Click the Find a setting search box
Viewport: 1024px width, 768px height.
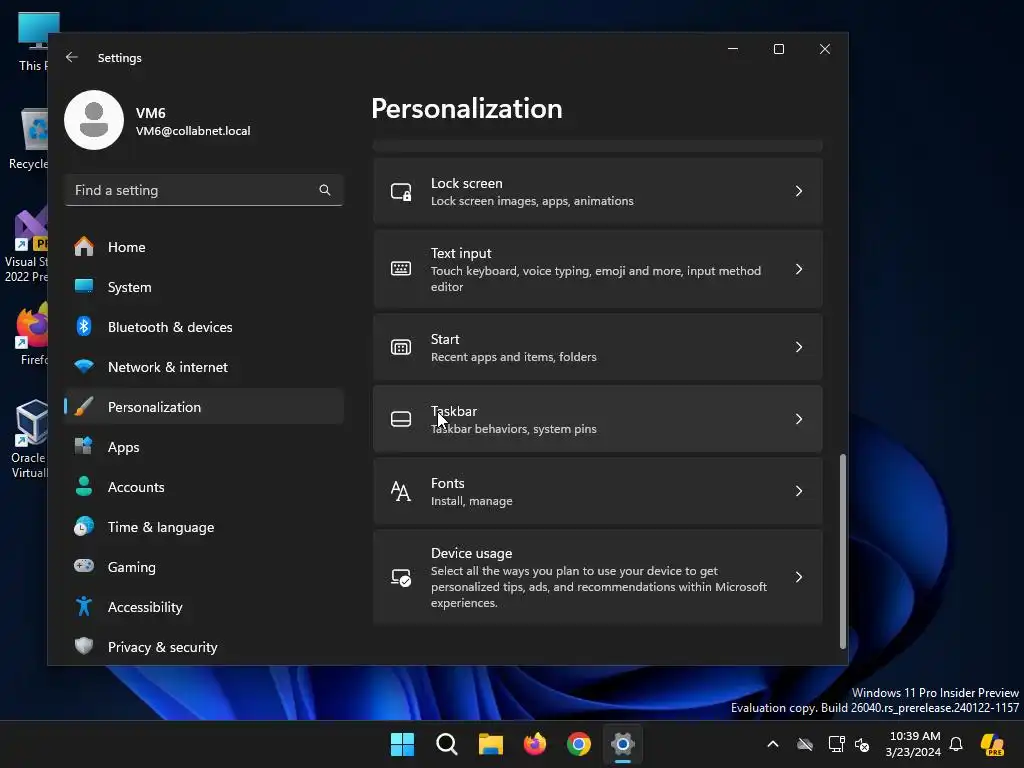coord(204,190)
